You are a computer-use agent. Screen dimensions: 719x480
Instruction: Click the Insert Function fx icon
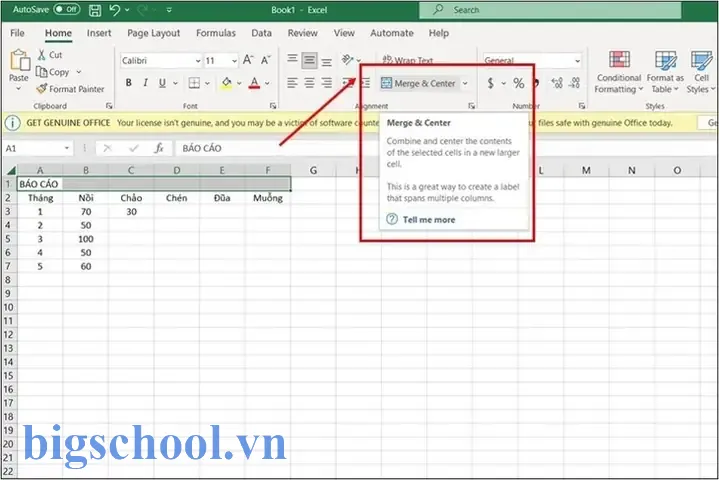(x=159, y=148)
